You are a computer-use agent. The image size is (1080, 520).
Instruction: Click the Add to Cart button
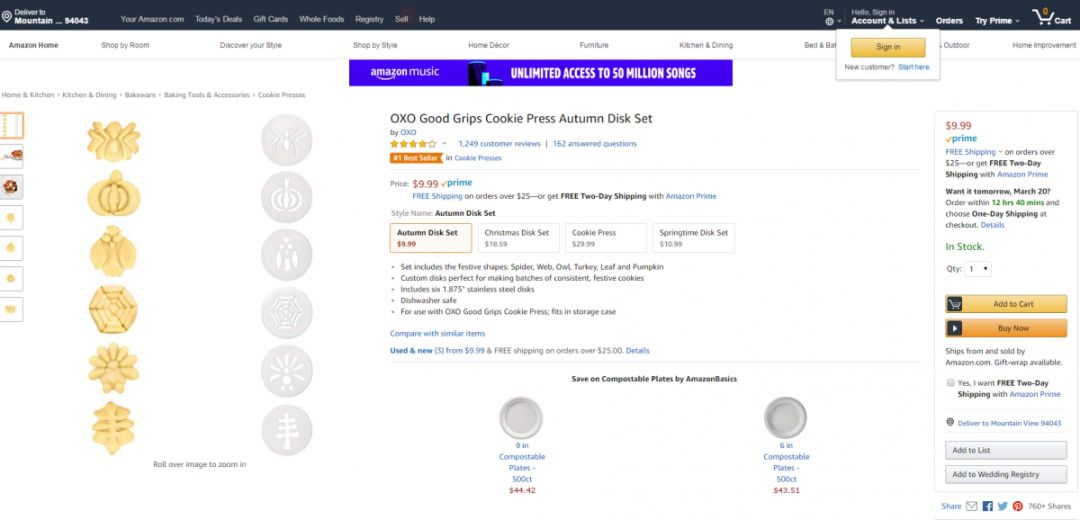[1004, 304]
